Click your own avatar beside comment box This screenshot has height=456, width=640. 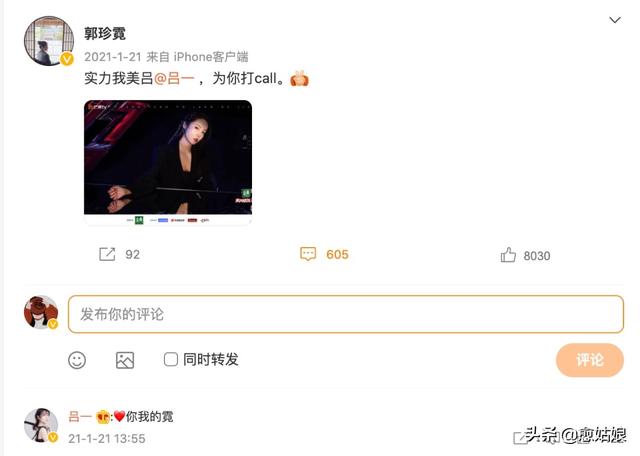[x=41, y=312]
